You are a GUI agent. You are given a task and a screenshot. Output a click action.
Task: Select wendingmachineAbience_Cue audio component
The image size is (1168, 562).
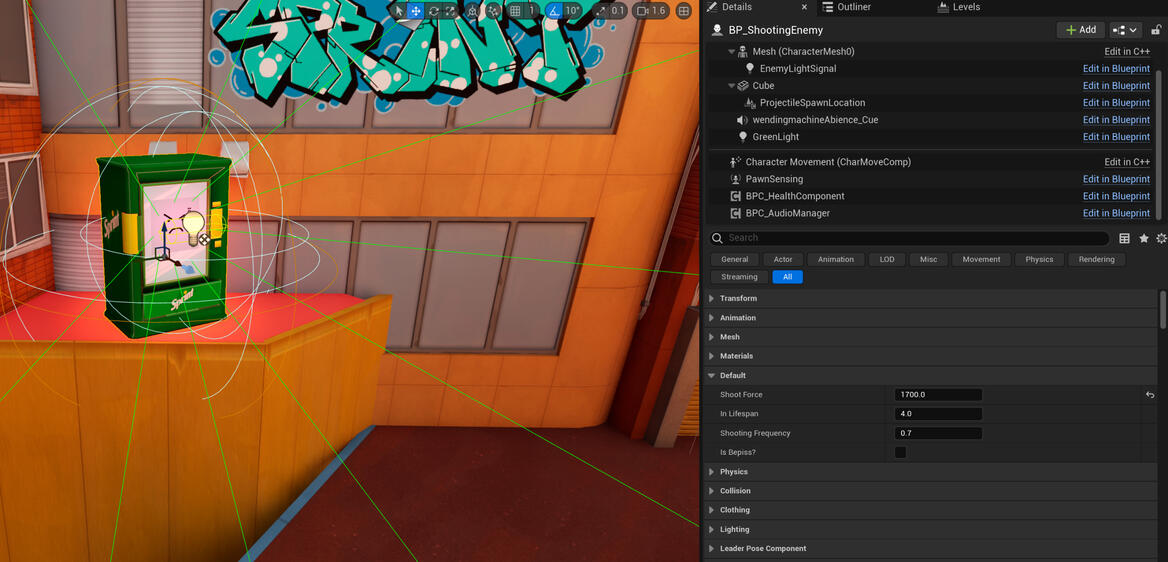[815, 120]
